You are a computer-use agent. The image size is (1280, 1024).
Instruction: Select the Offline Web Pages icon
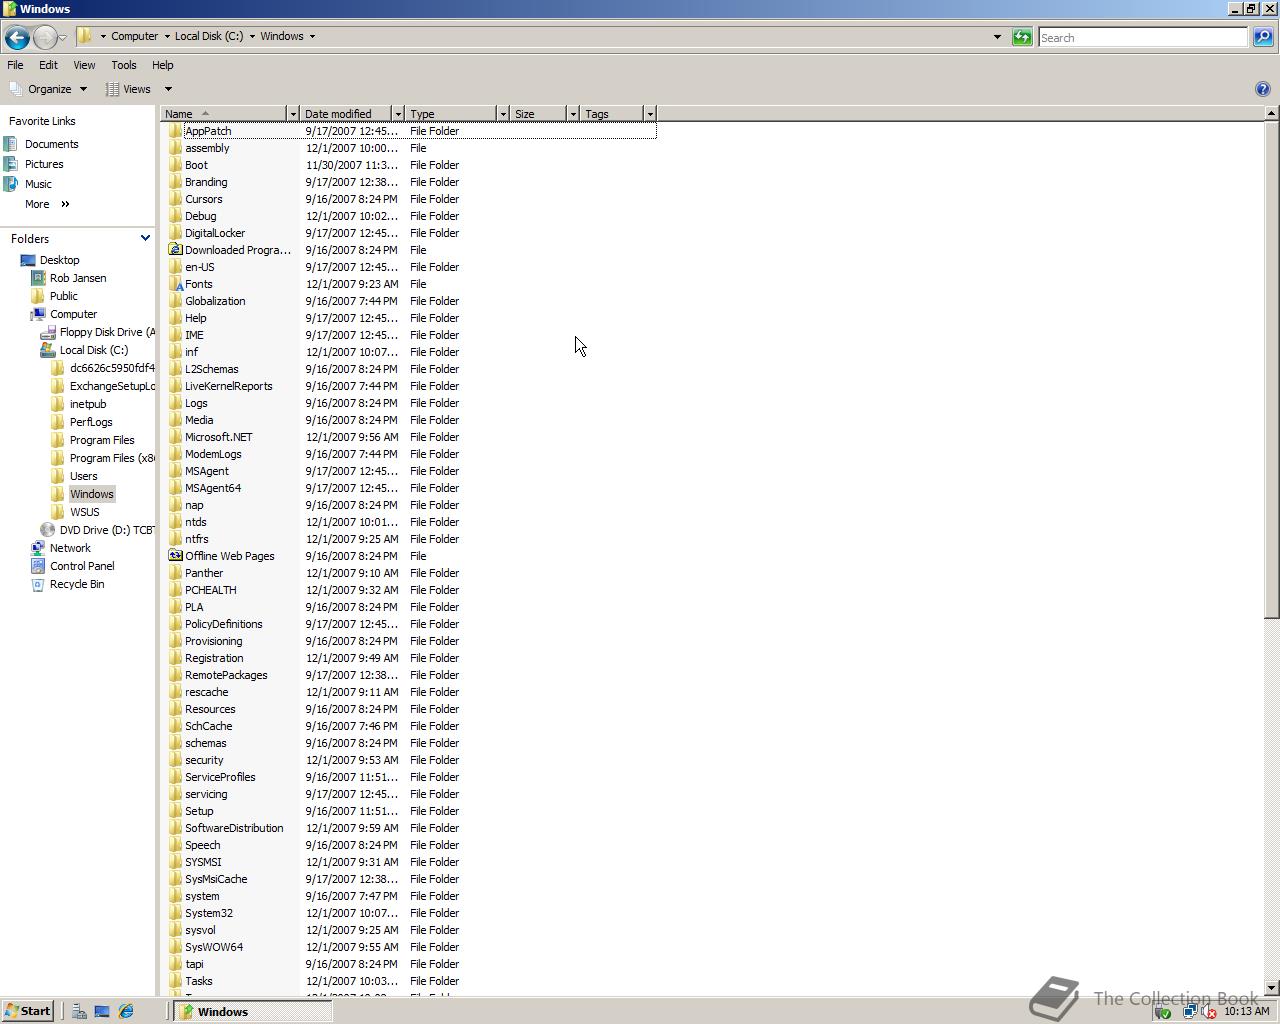click(x=176, y=556)
